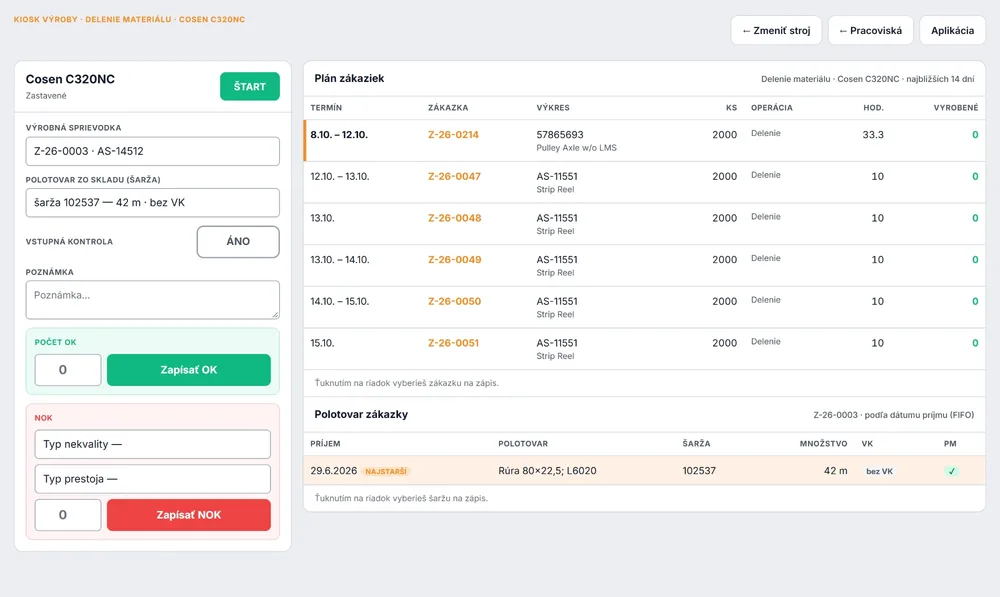
Task: Go back via Zmeniť stroj button
Action: point(776,31)
